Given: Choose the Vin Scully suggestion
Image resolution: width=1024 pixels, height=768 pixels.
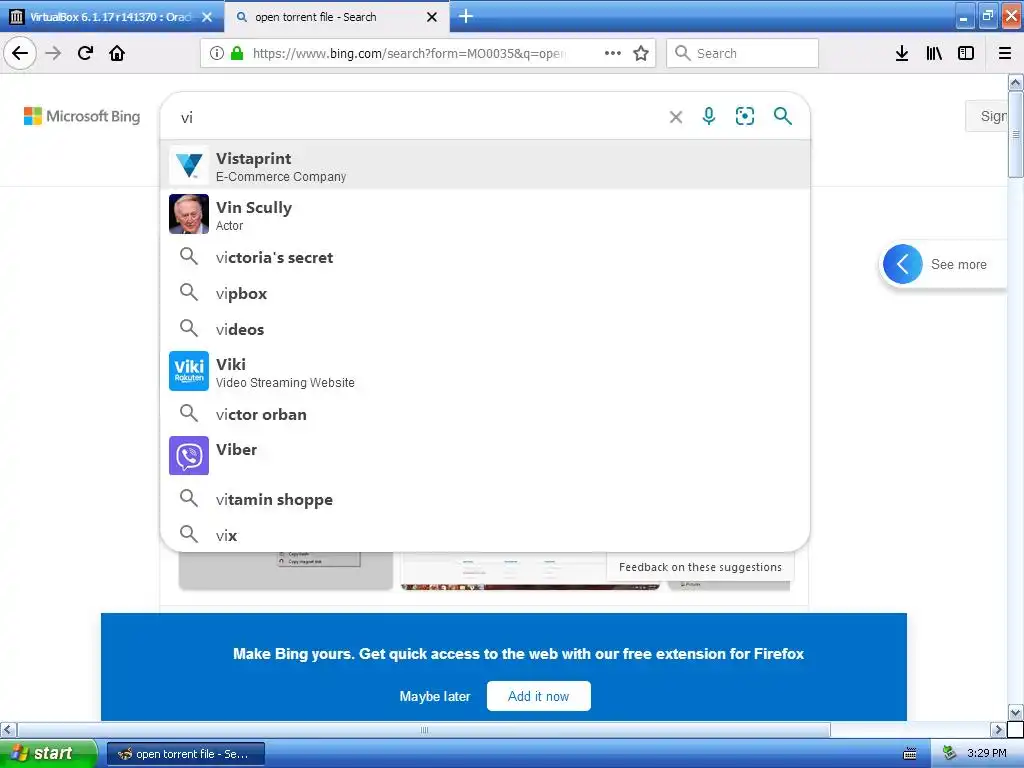Looking at the screenshot, I should 485,214.
